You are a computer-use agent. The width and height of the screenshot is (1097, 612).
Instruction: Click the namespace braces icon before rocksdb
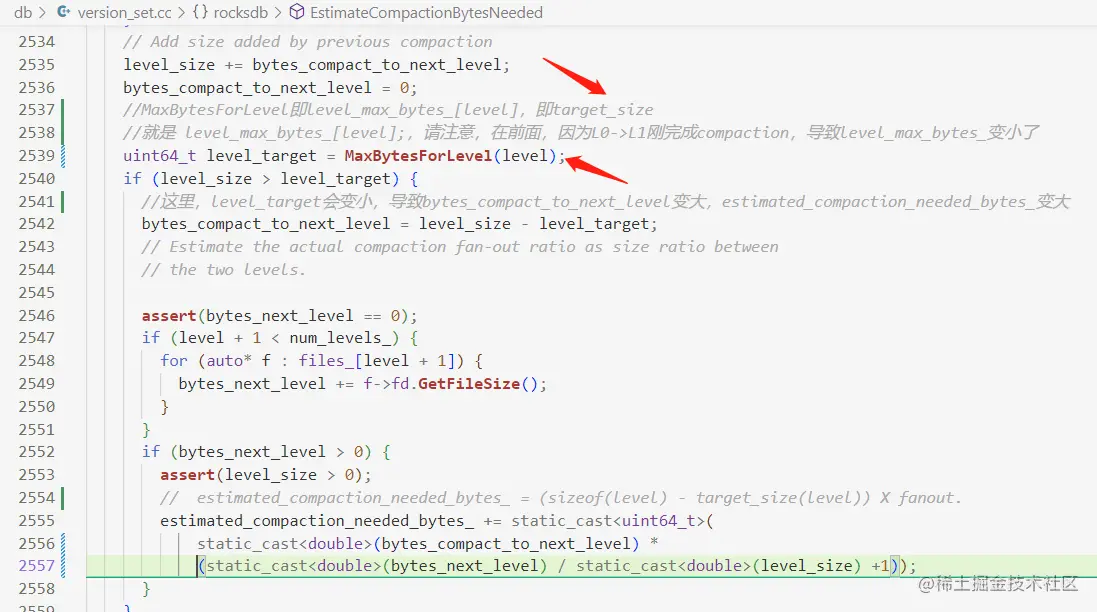(x=200, y=12)
